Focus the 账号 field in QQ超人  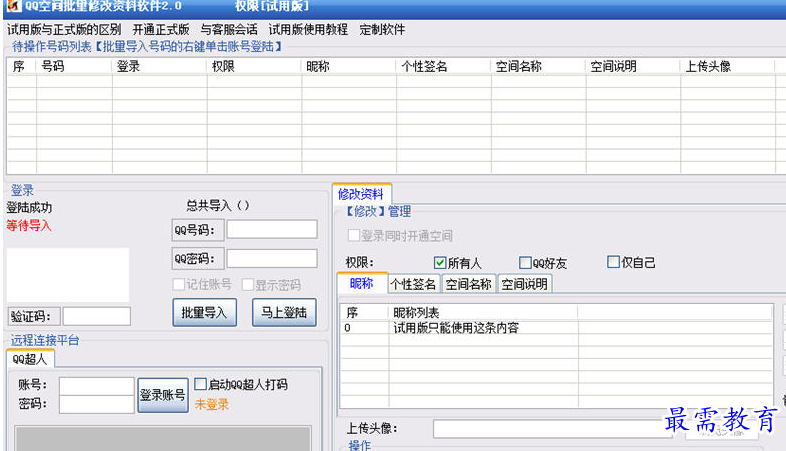(97, 386)
